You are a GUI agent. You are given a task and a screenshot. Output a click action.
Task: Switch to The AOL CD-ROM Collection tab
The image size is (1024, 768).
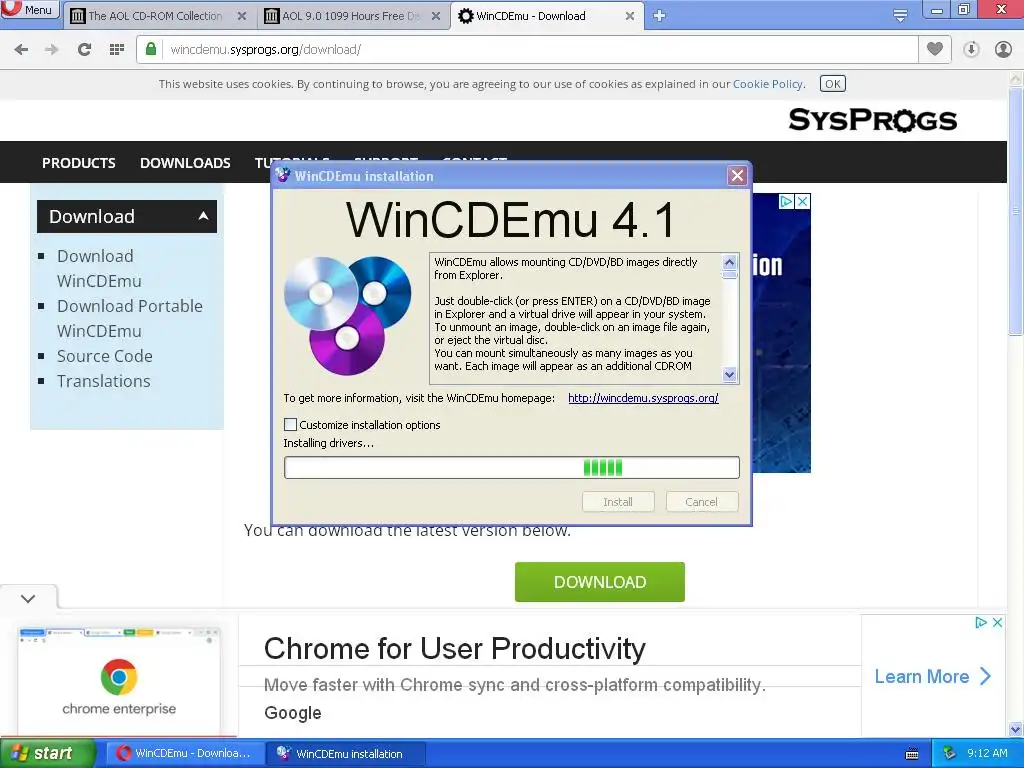[x=157, y=16]
